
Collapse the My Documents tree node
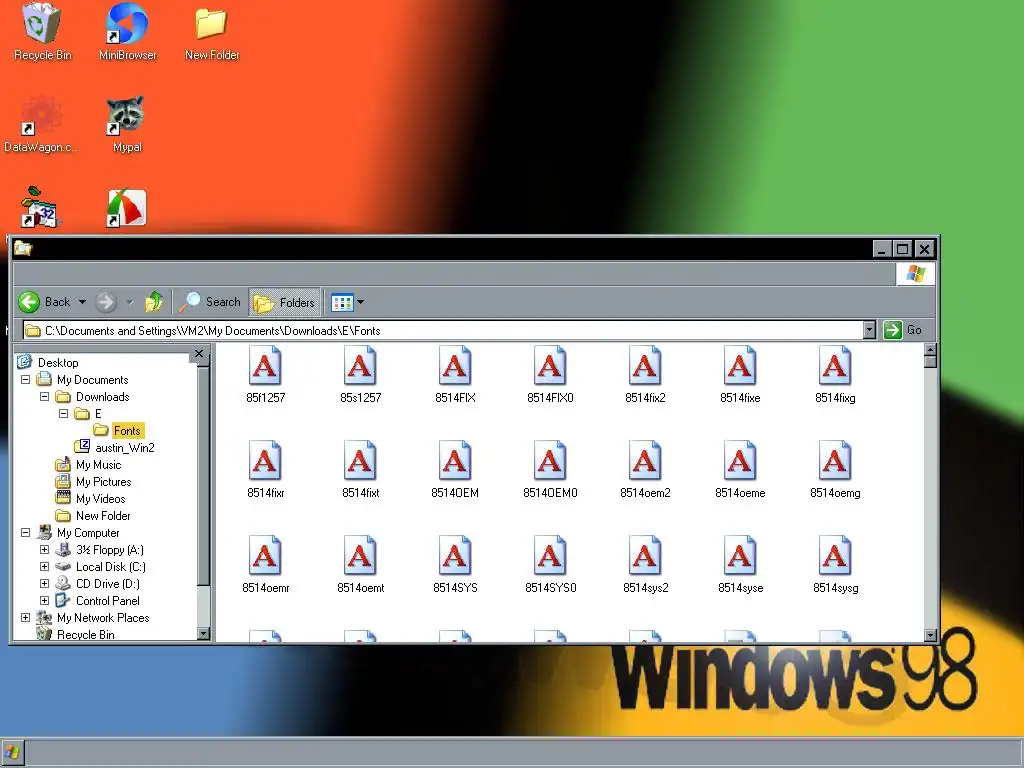pyautogui.click(x=25, y=379)
